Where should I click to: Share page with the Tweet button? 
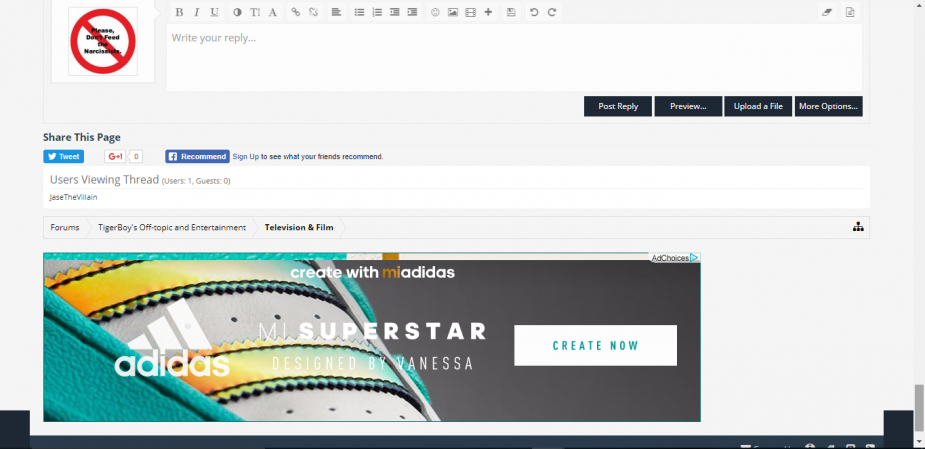click(63, 156)
